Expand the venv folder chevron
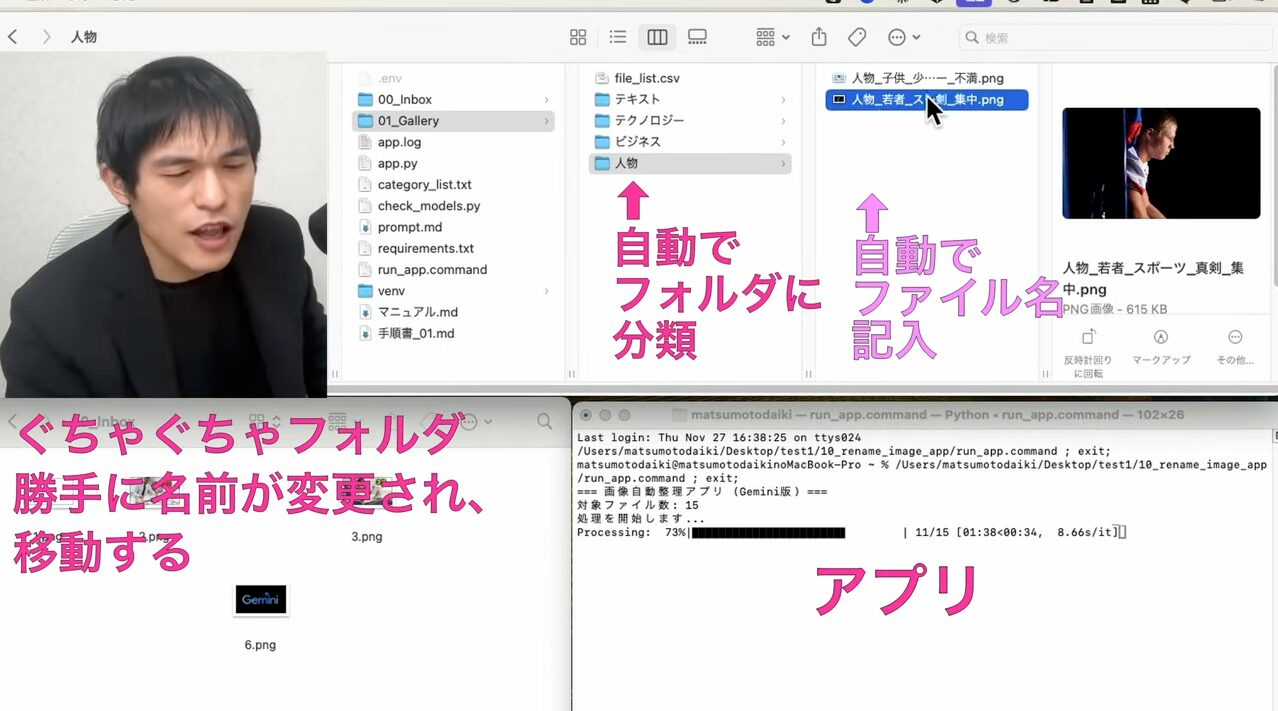1278x711 pixels. click(x=546, y=291)
